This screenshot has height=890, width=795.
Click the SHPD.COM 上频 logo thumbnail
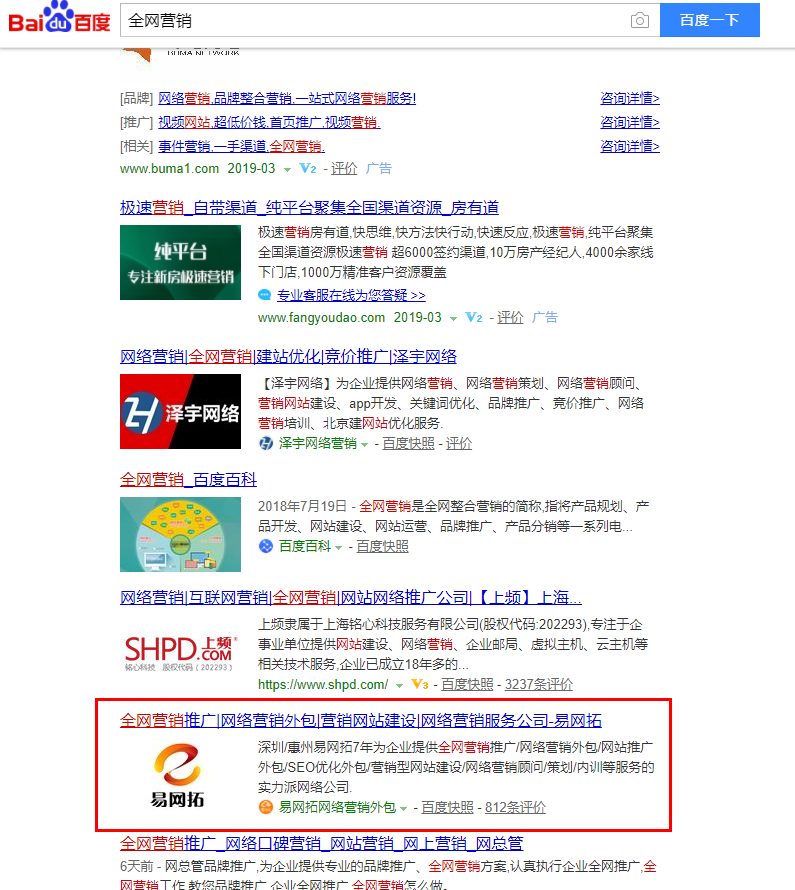(180, 653)
